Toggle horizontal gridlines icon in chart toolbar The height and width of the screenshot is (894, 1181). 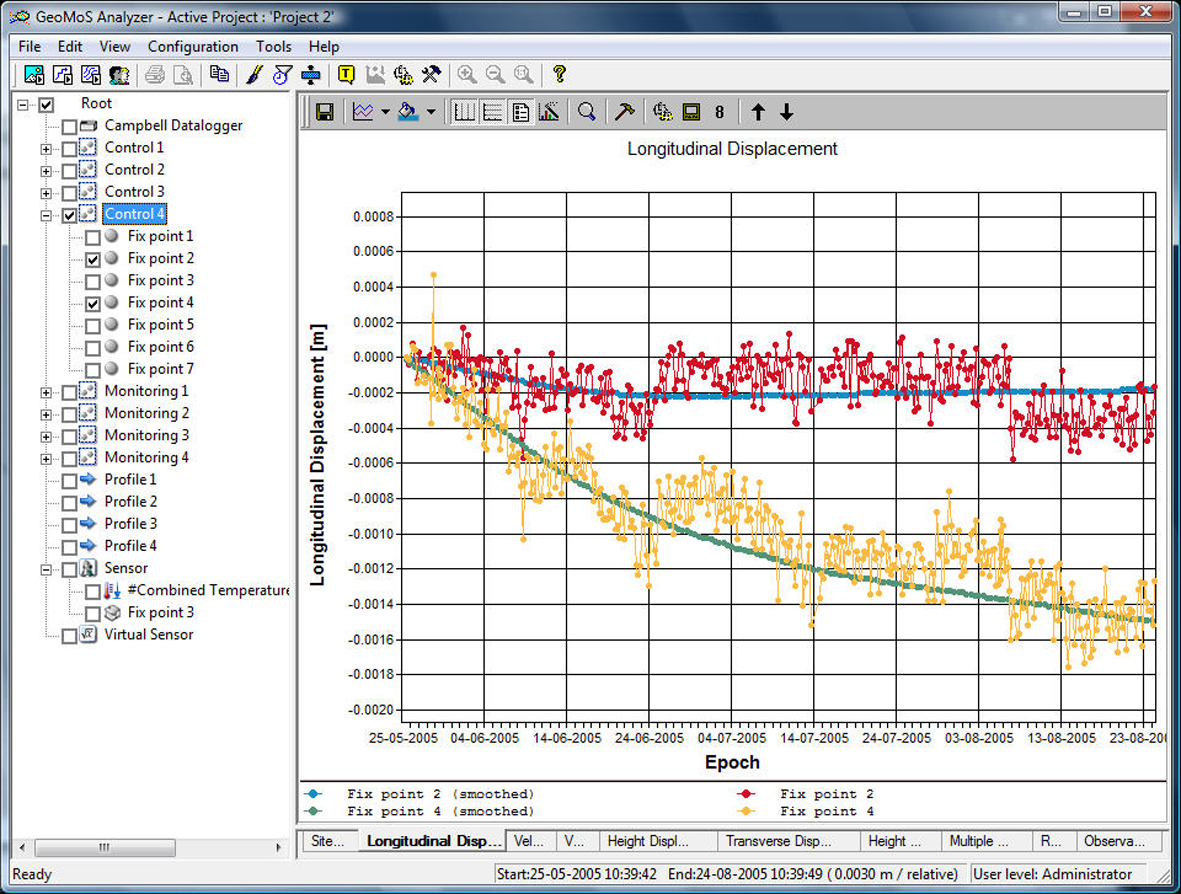tap(493, 112)
